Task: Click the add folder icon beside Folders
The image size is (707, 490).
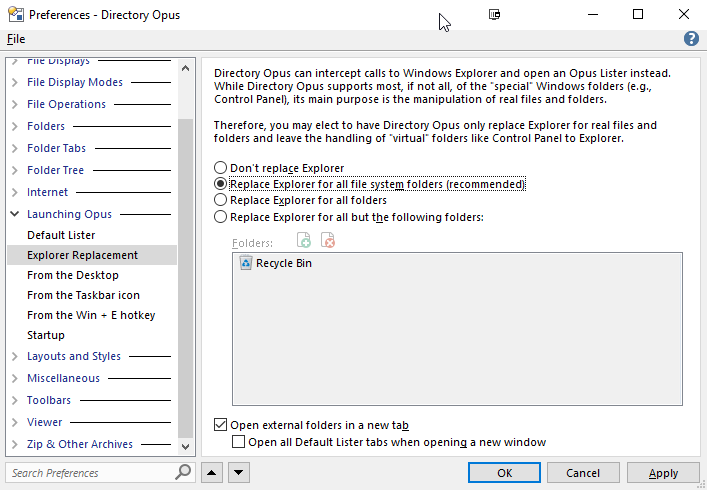Action: 304,240
